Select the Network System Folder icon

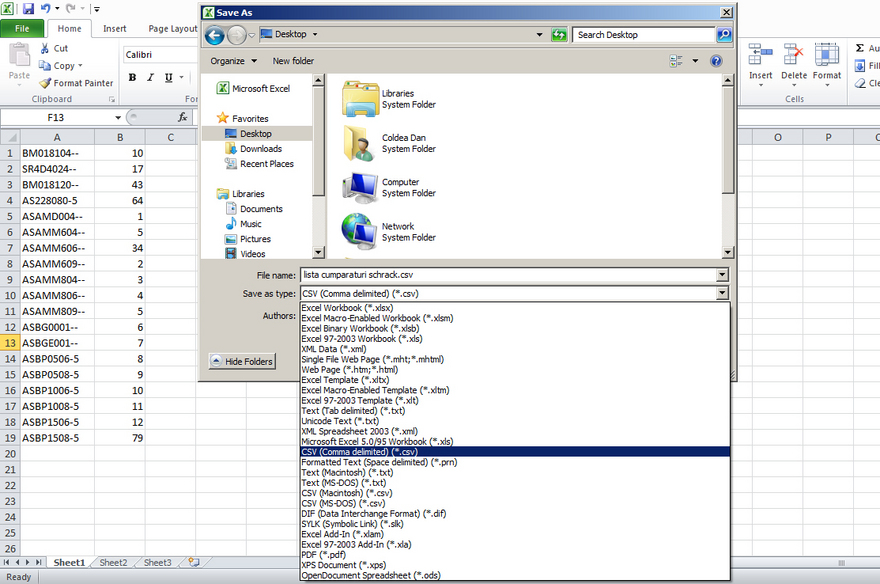point(359,231)
